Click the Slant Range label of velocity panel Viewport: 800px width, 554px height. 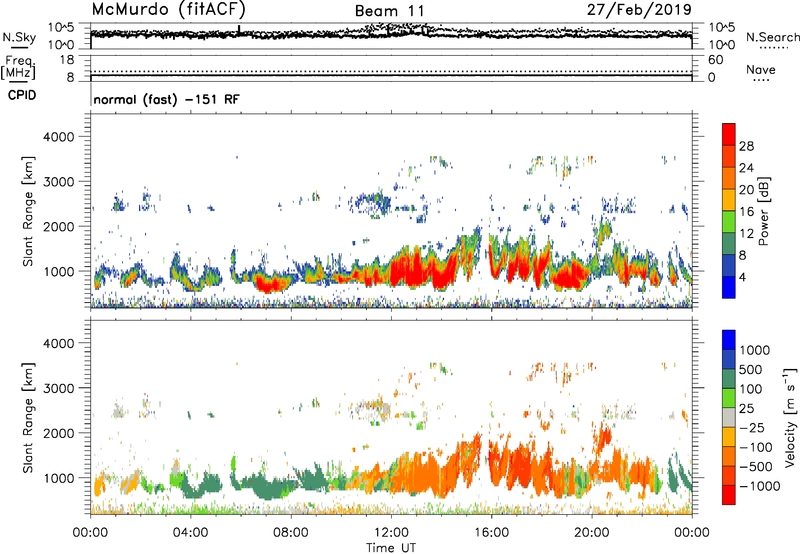[28, 418]
